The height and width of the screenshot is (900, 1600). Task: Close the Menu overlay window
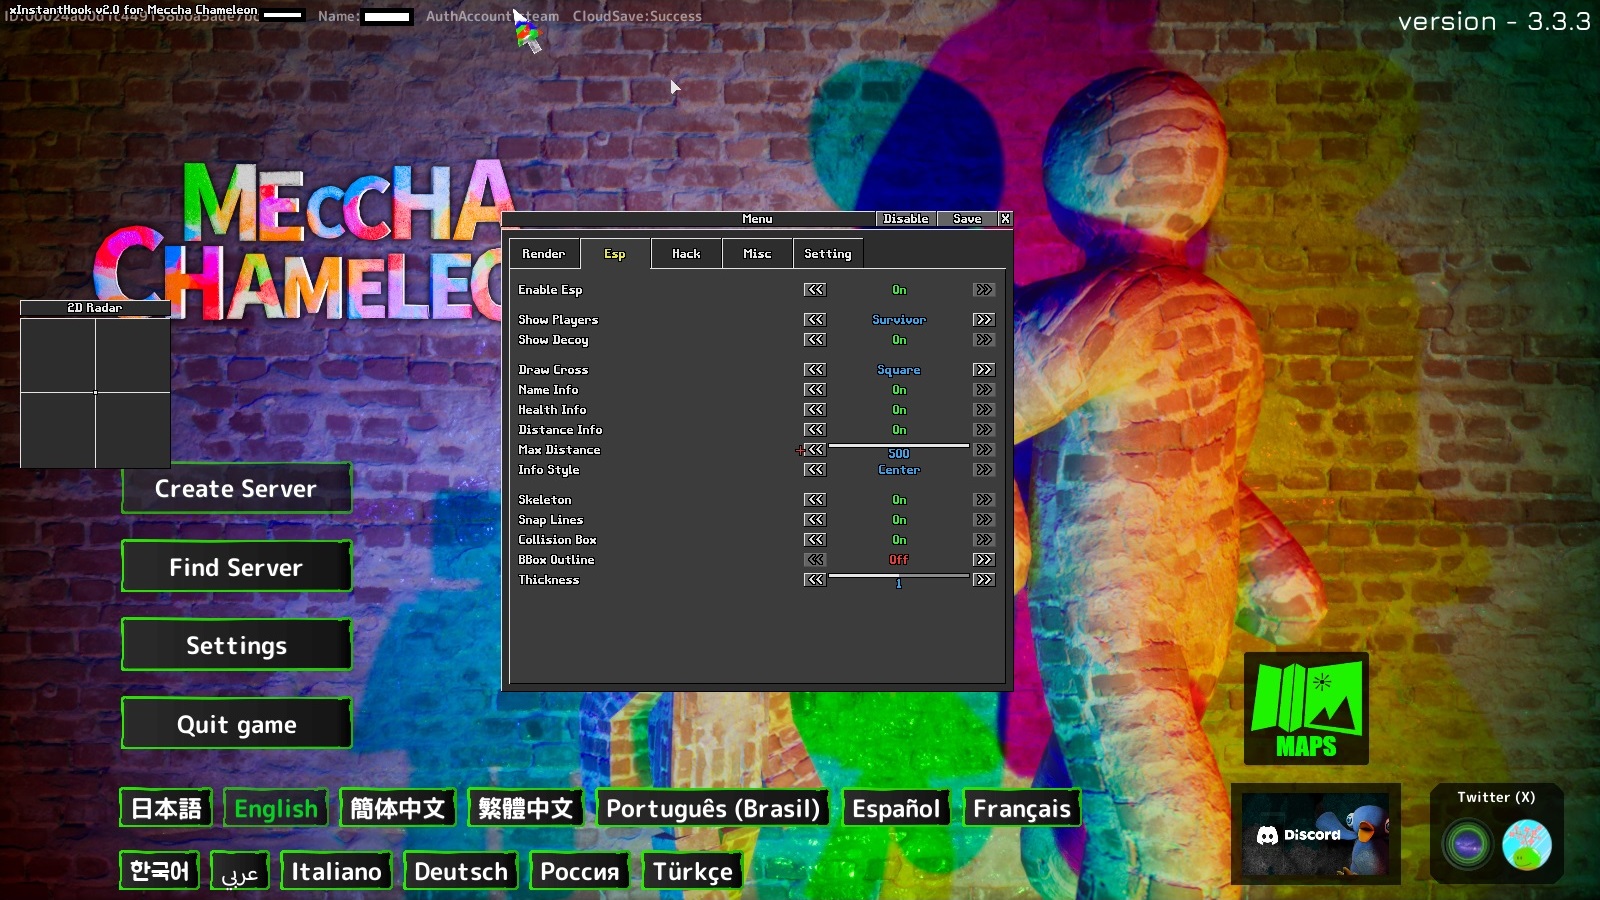[x=1005, y=219]
